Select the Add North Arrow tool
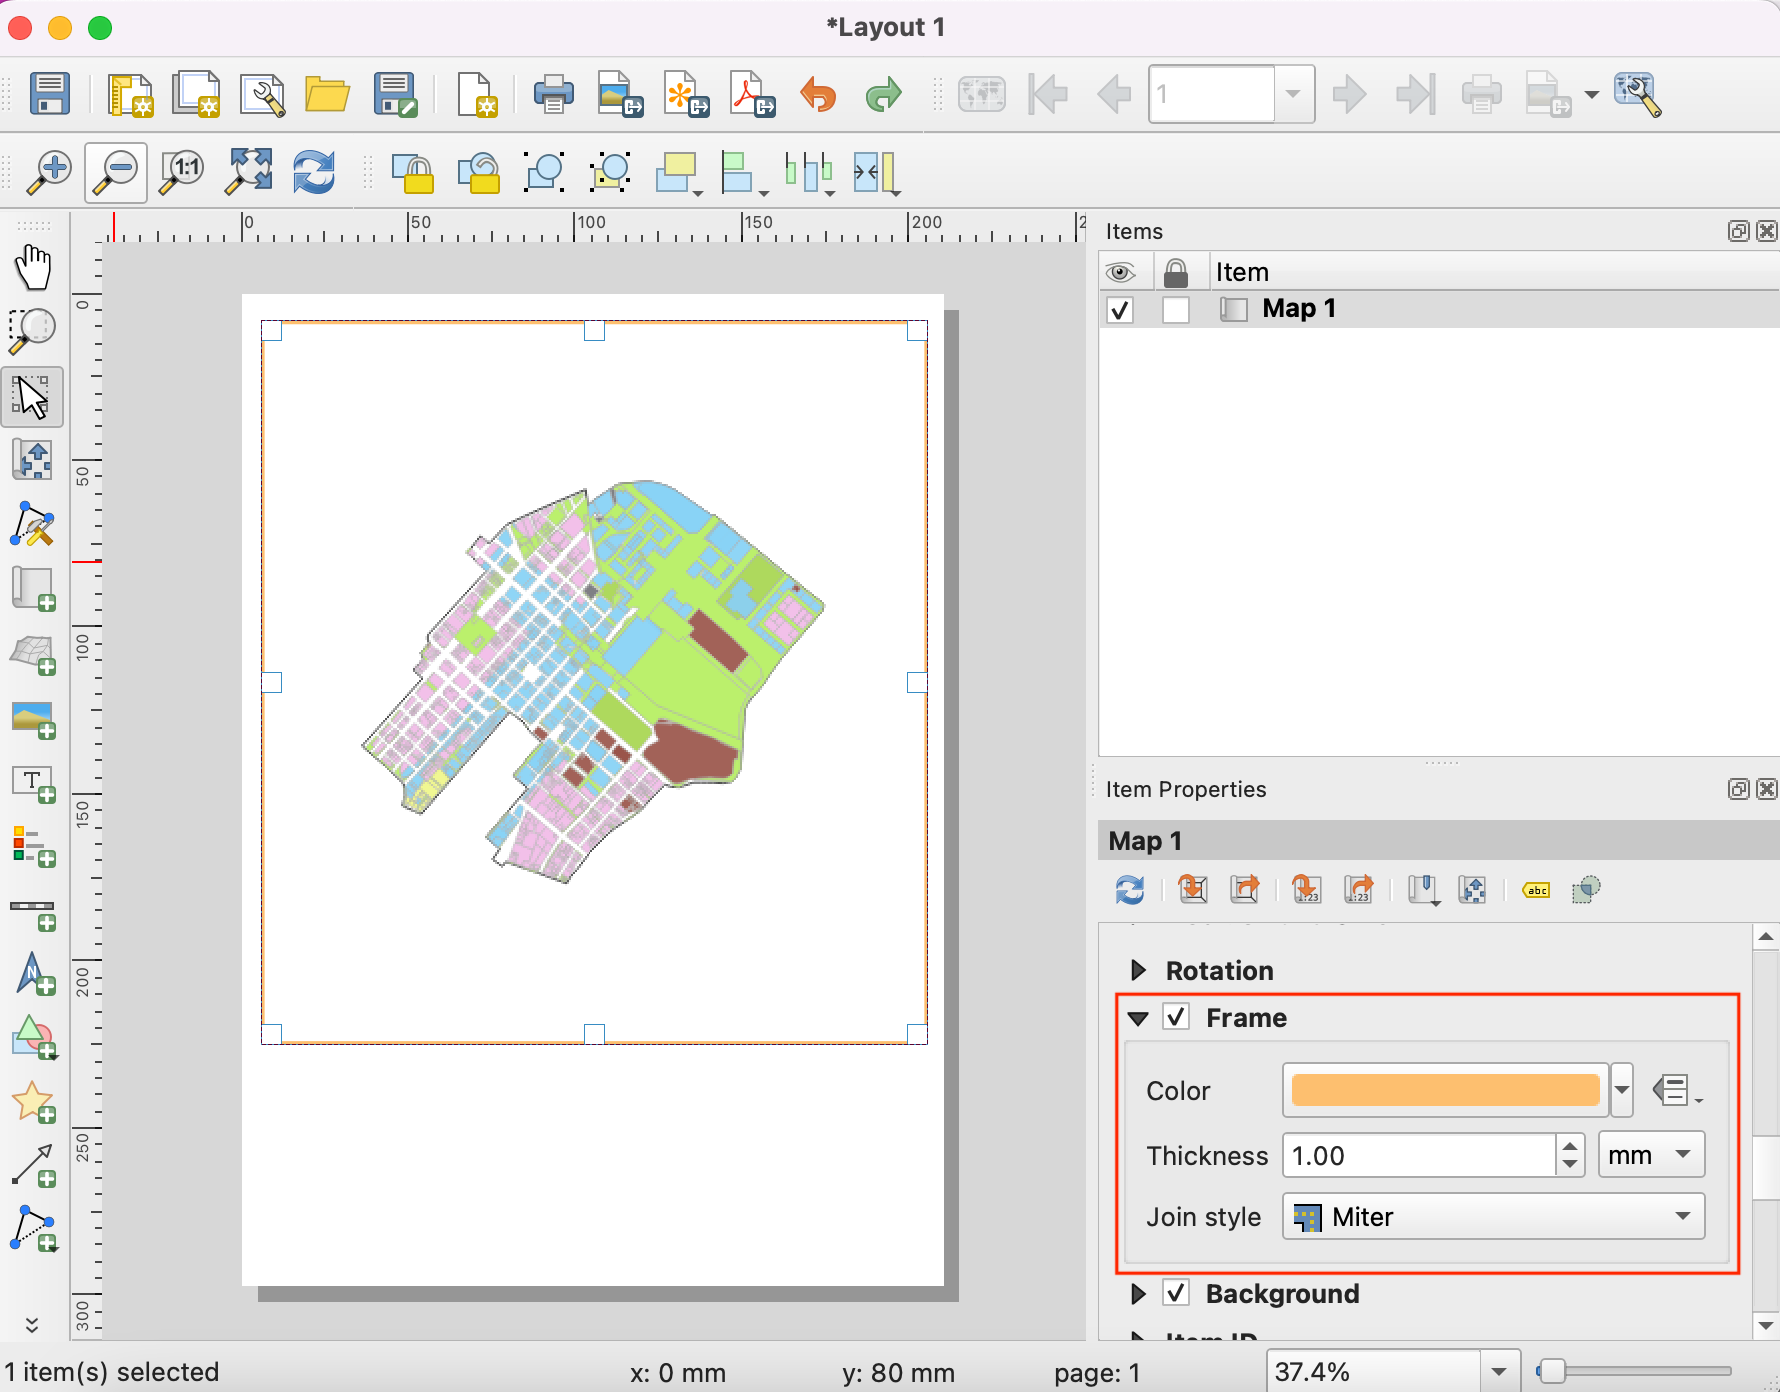Screen dimensions: 1780x1392 (33, 973)
